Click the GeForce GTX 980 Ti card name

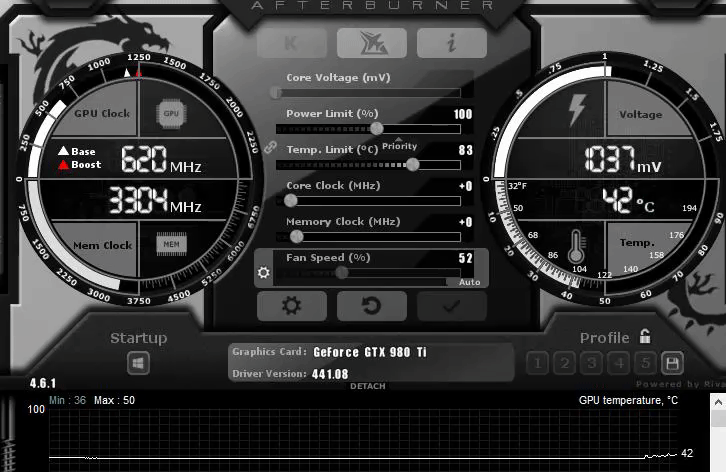[x=370, y=352]
